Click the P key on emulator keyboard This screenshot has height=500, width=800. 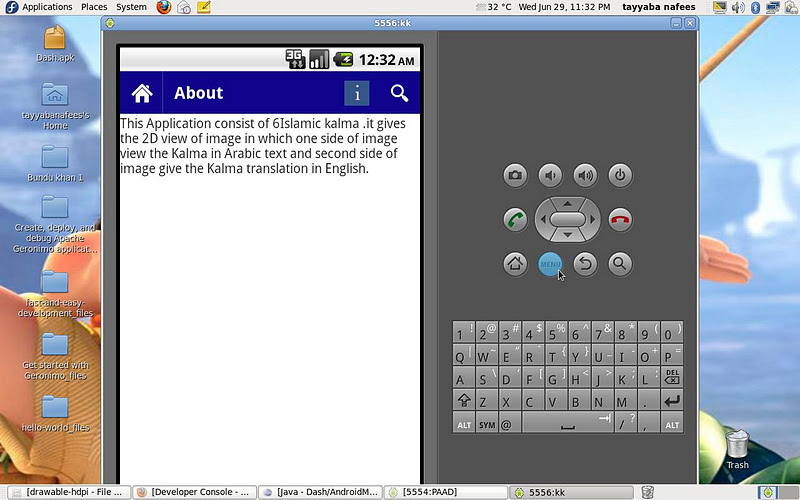click(672, 355)
